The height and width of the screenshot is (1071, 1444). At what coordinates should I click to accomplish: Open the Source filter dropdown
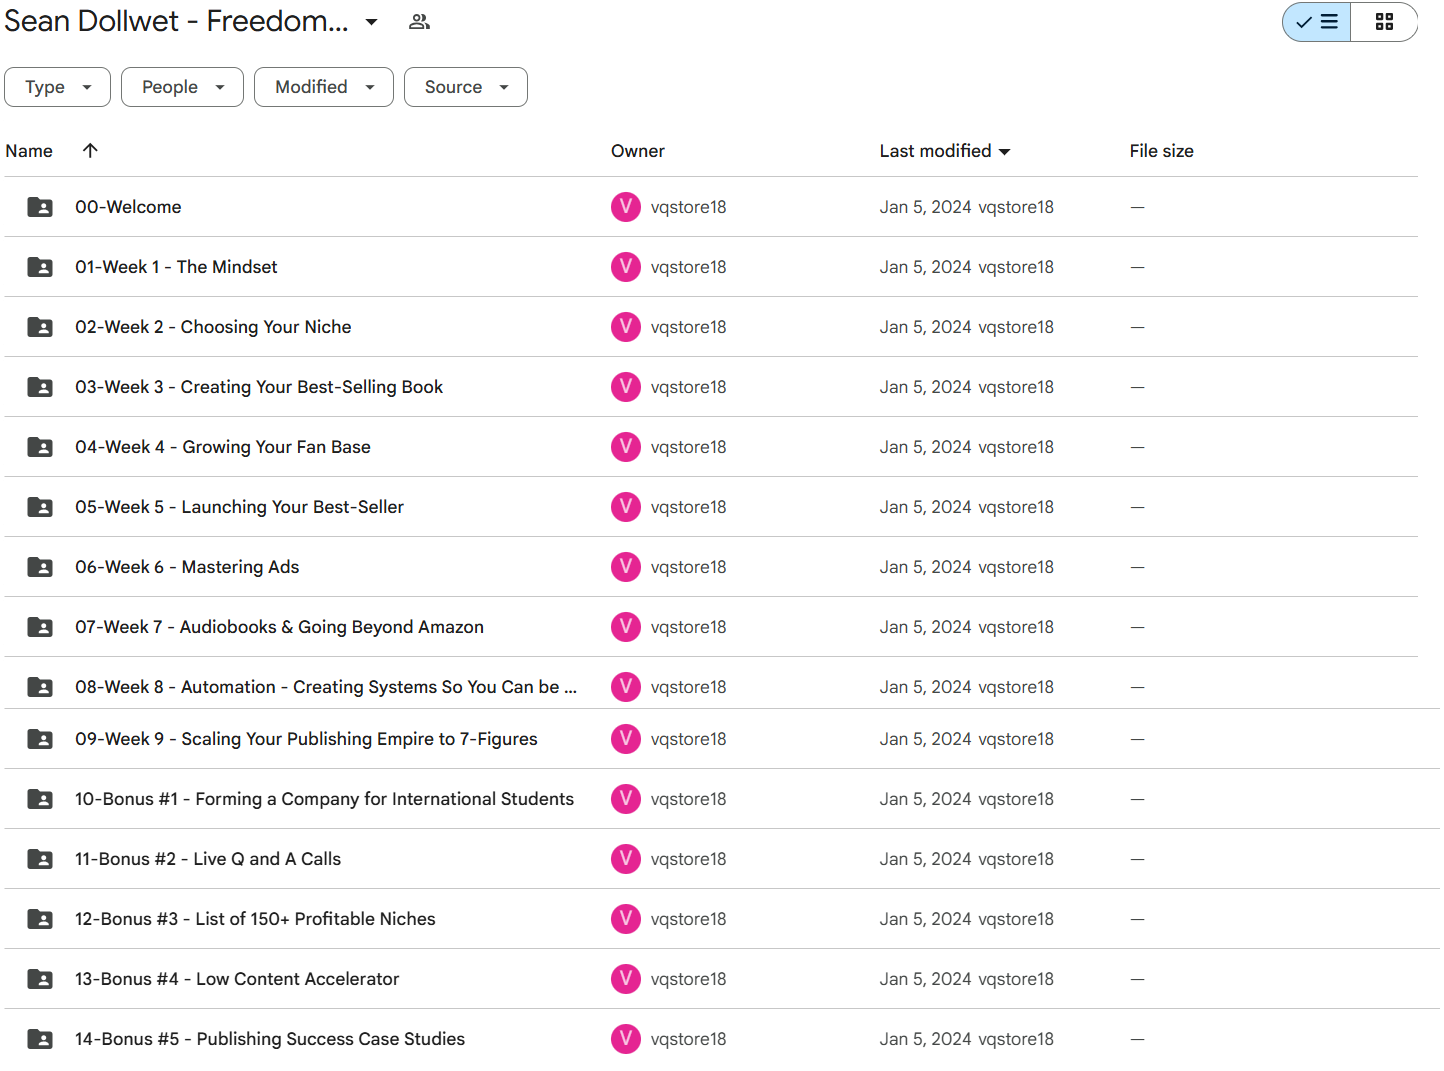(x=466, y=87)
